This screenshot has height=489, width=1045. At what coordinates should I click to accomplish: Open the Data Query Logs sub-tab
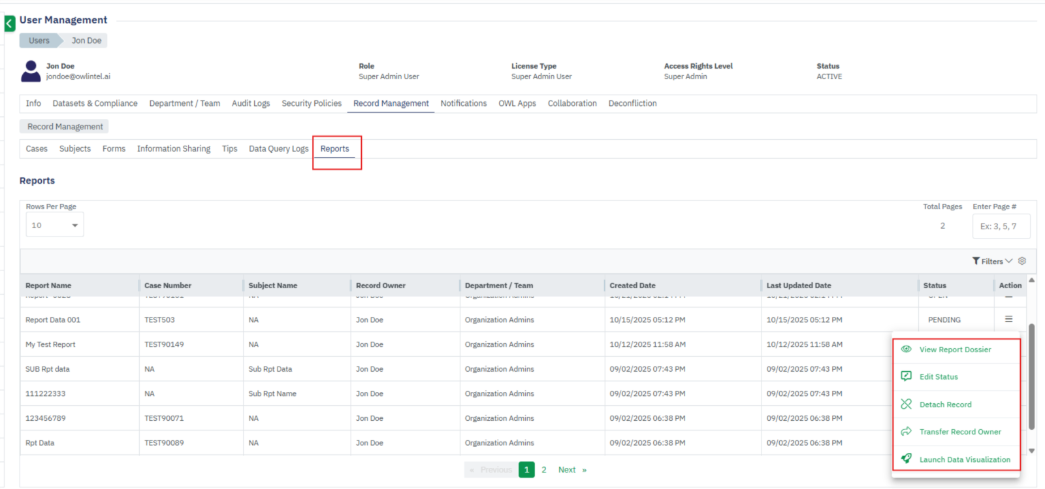click(278, 149)
